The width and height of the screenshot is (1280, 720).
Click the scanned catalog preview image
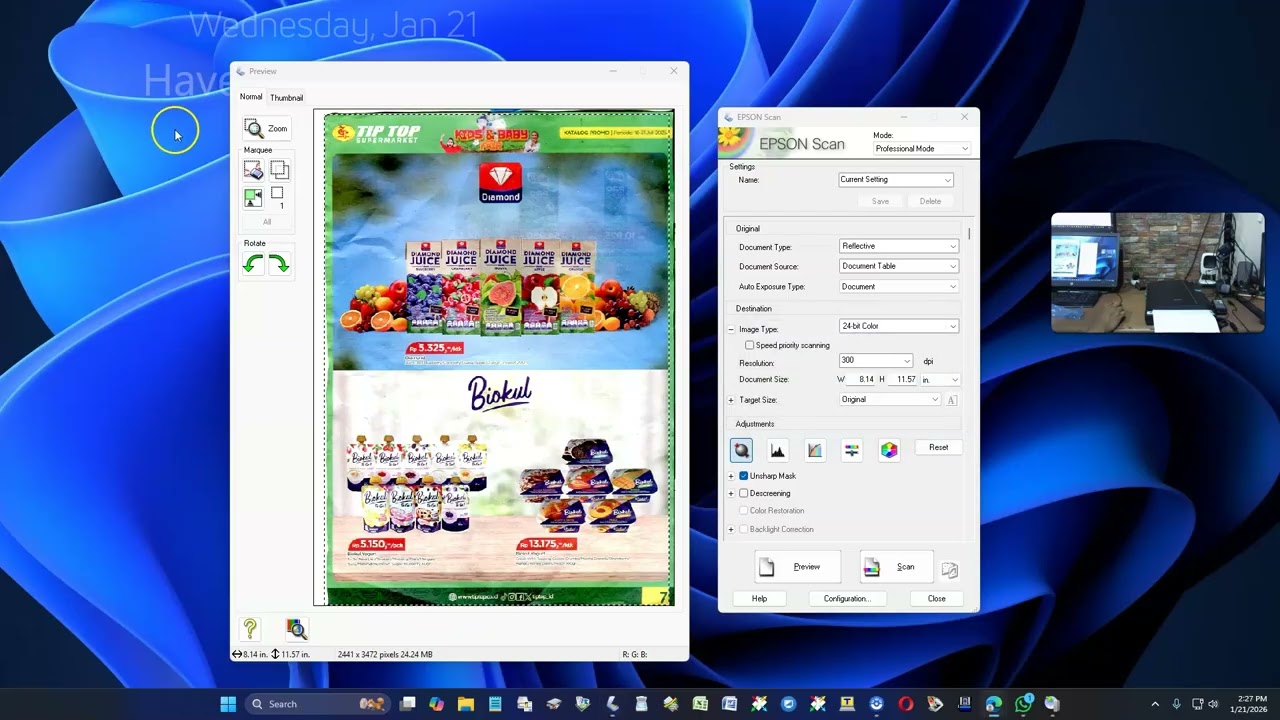pyautogui.click(x=494, y=358)
